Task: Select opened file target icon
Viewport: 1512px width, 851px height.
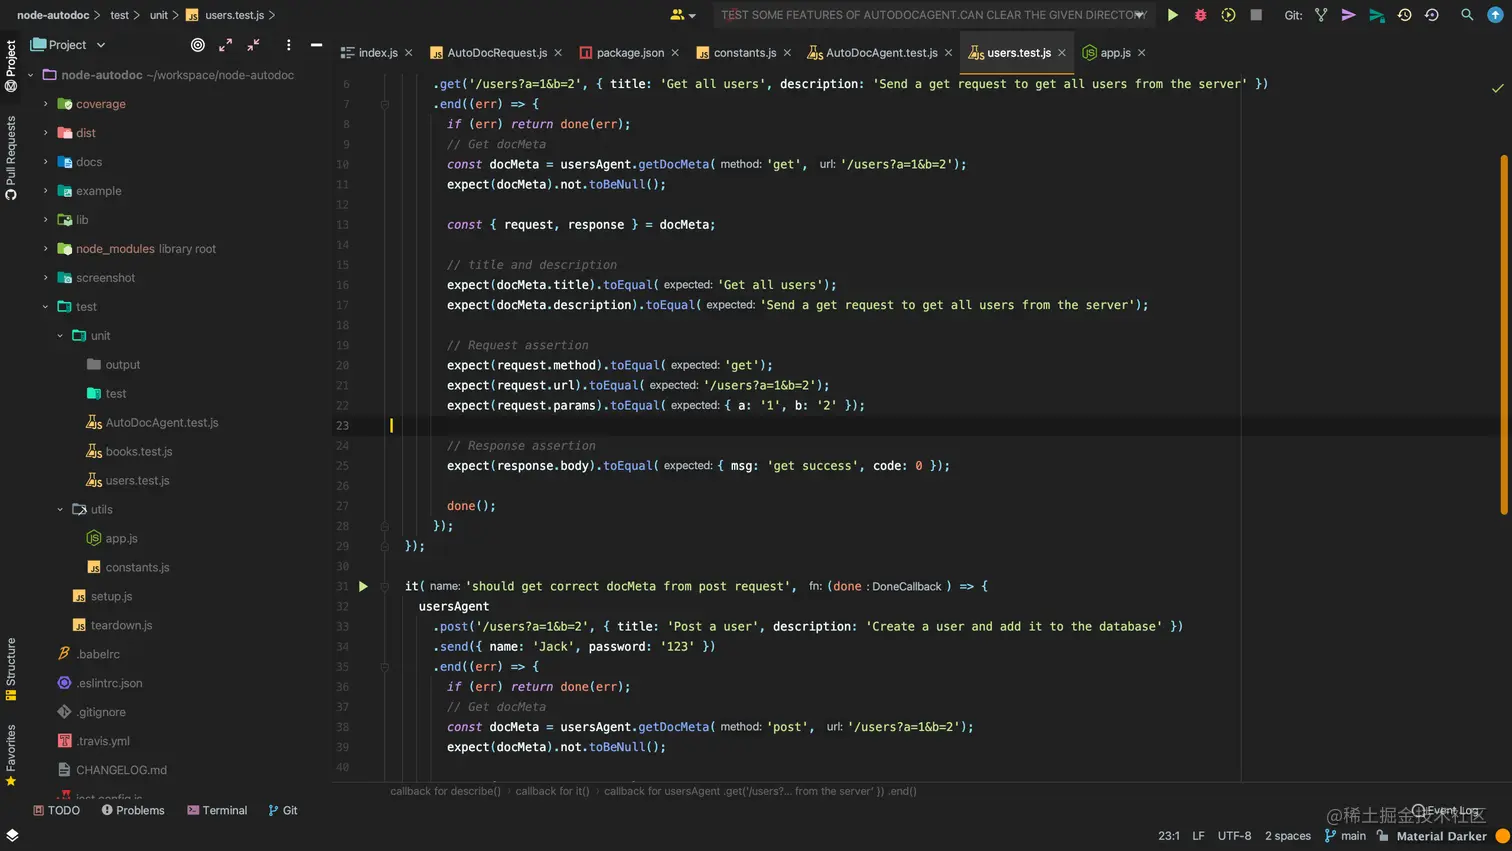Action: pyautogui.click(x=198, y=45)
